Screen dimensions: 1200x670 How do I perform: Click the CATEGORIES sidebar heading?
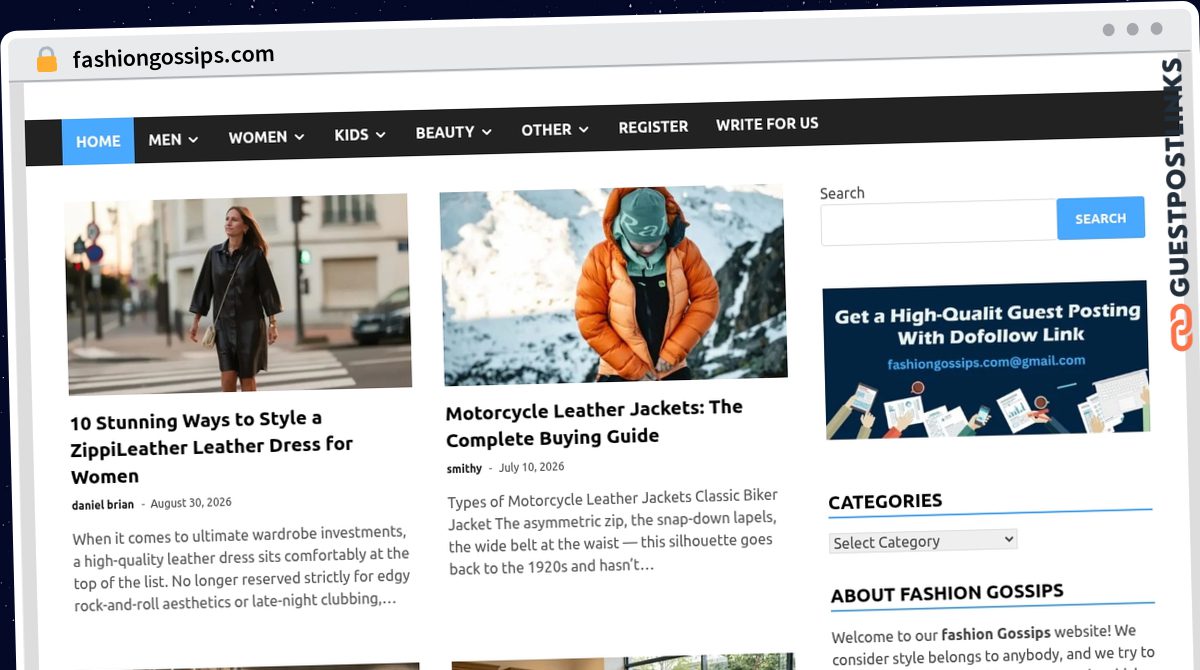coord(886,502)
